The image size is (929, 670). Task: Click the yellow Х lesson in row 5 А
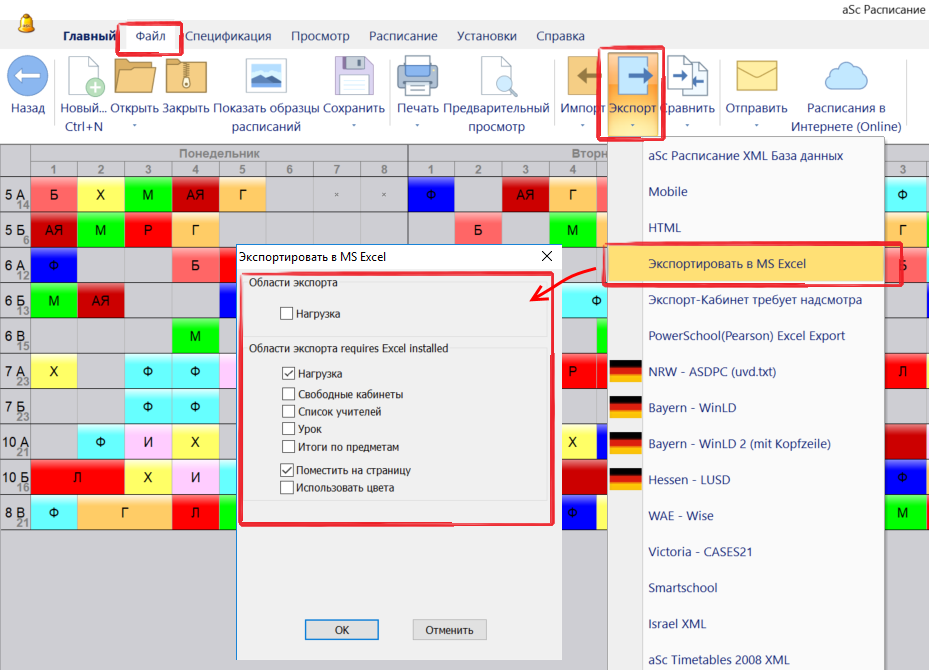tap(100, 194)
